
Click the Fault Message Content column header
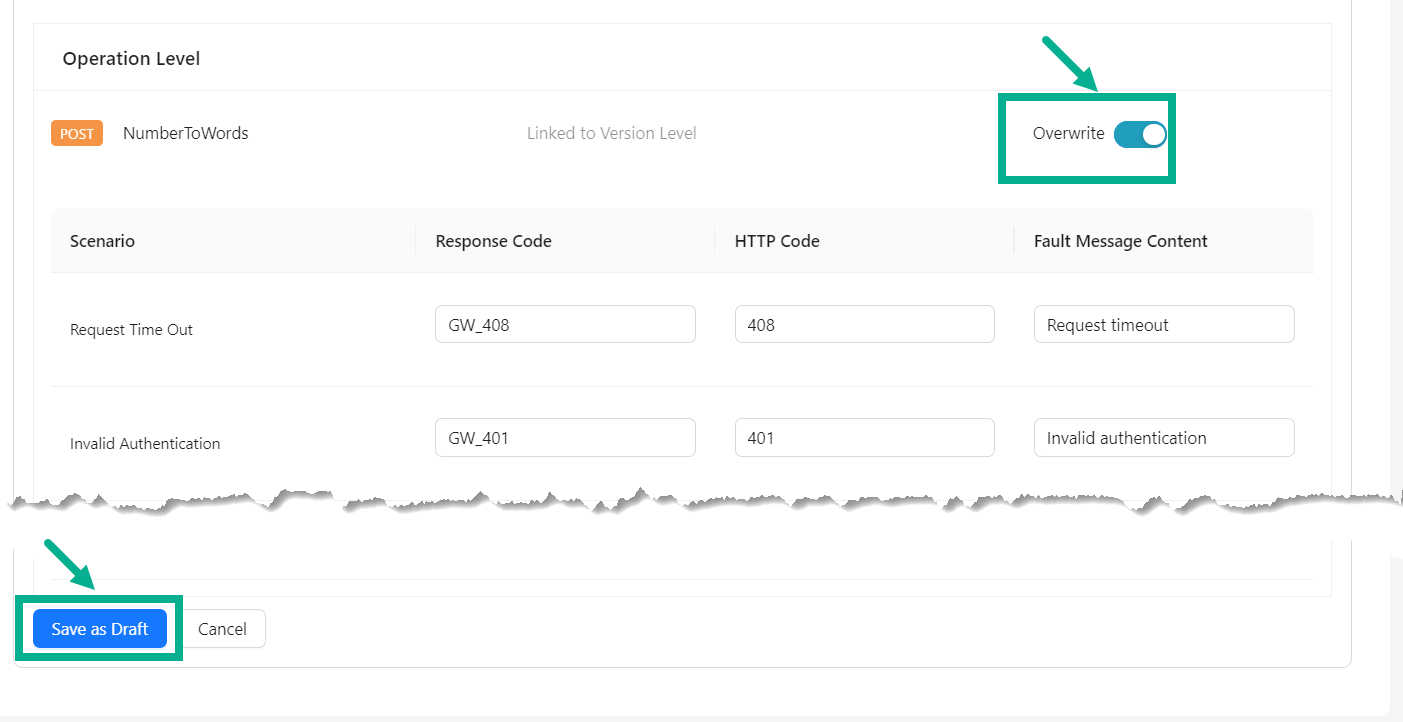pos(1120,241)
